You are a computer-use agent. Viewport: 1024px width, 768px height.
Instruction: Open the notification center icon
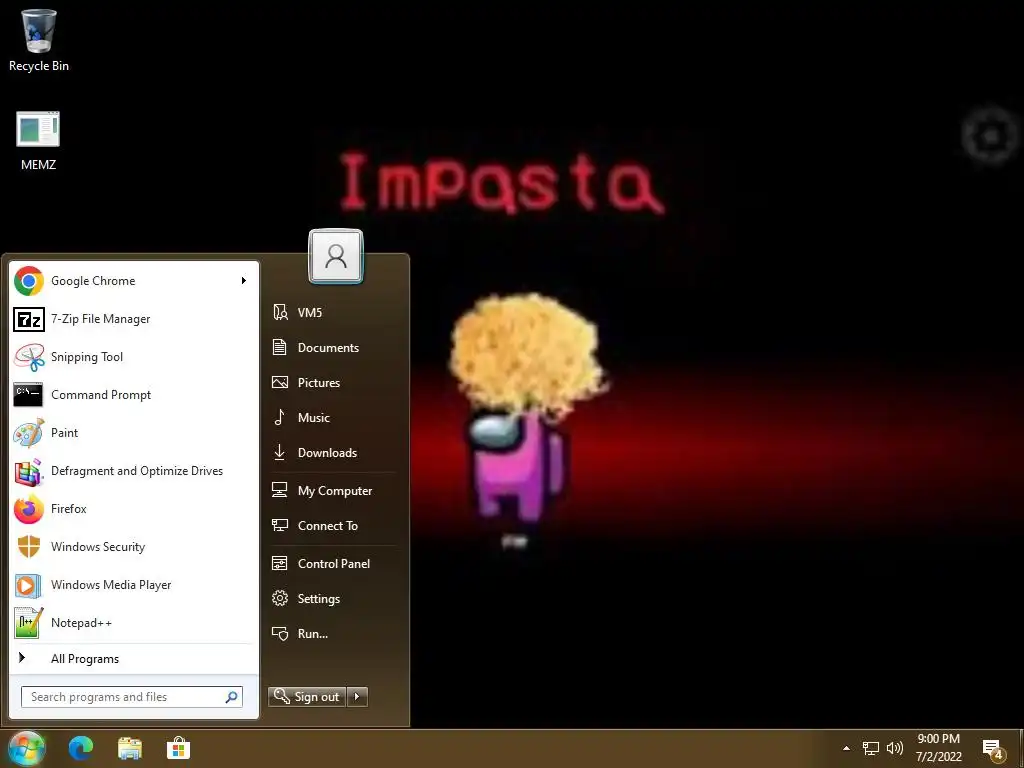click(992, 749)
